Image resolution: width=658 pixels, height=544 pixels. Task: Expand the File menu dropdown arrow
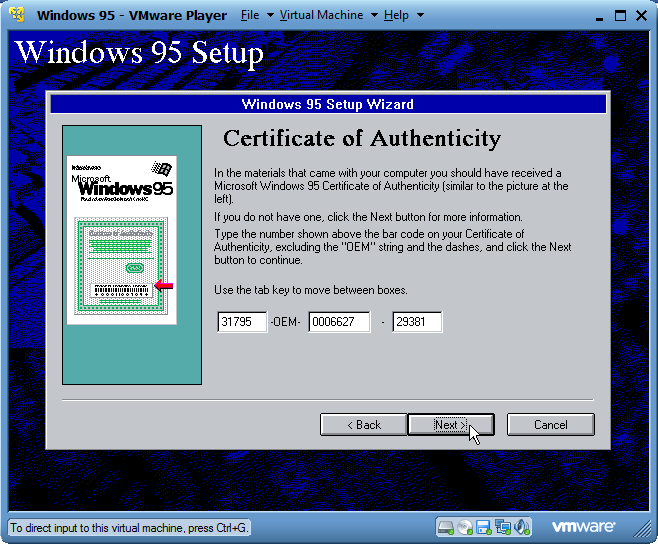pyautogui.click(x=270, y=16)
